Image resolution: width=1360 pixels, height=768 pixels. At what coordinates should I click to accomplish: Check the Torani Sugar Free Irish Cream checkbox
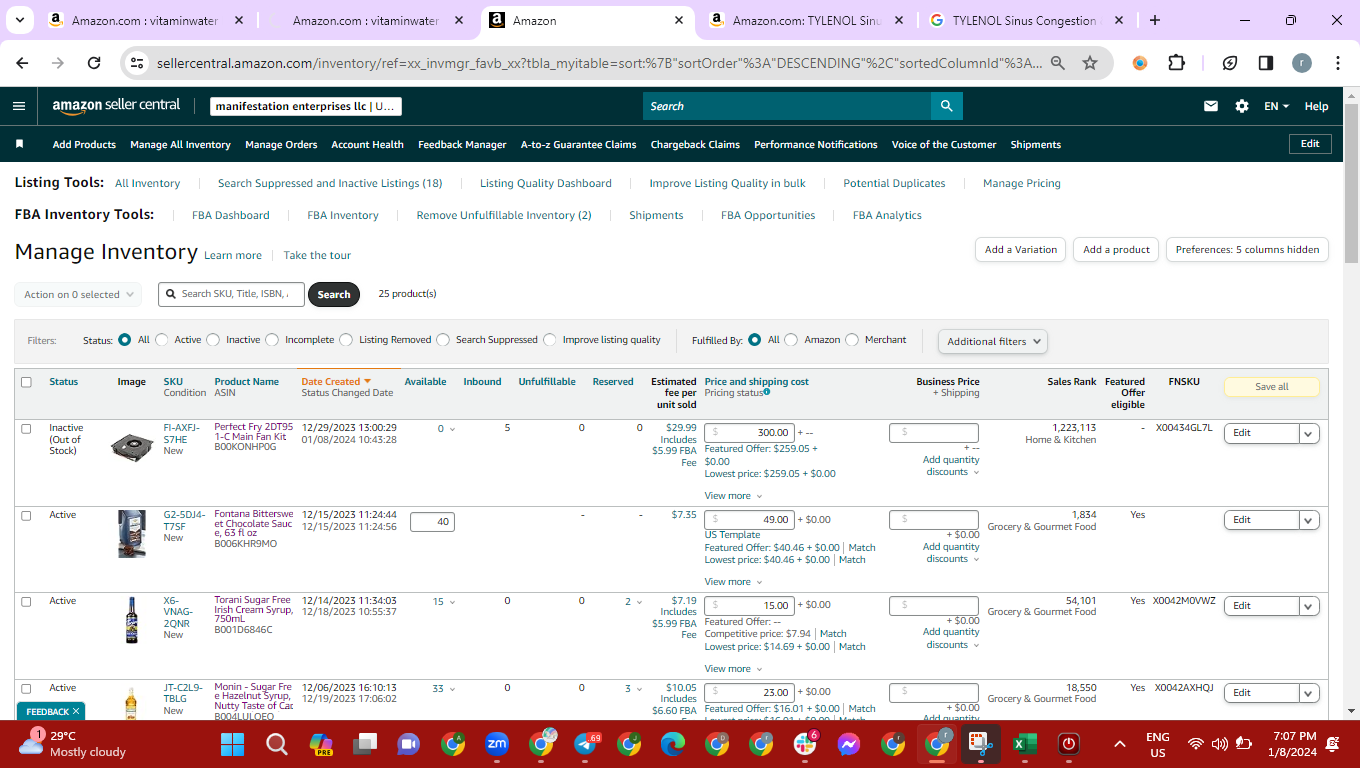pyautogui.click(x=26, y=601)
